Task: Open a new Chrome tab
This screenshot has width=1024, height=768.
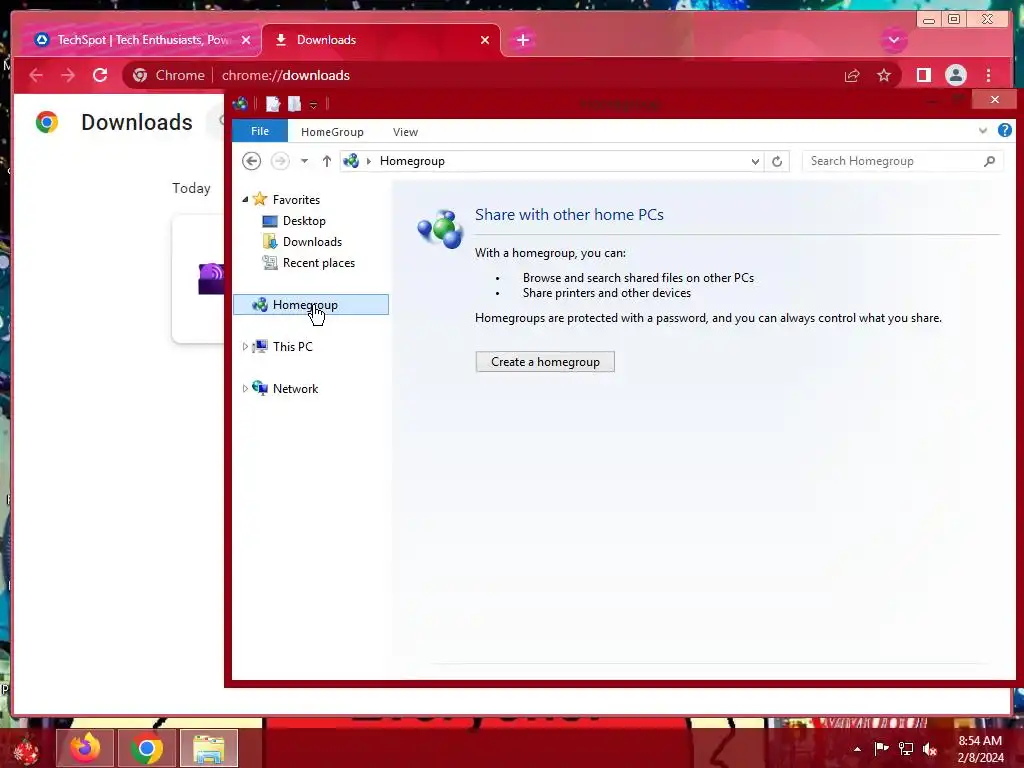Action: 522,40
